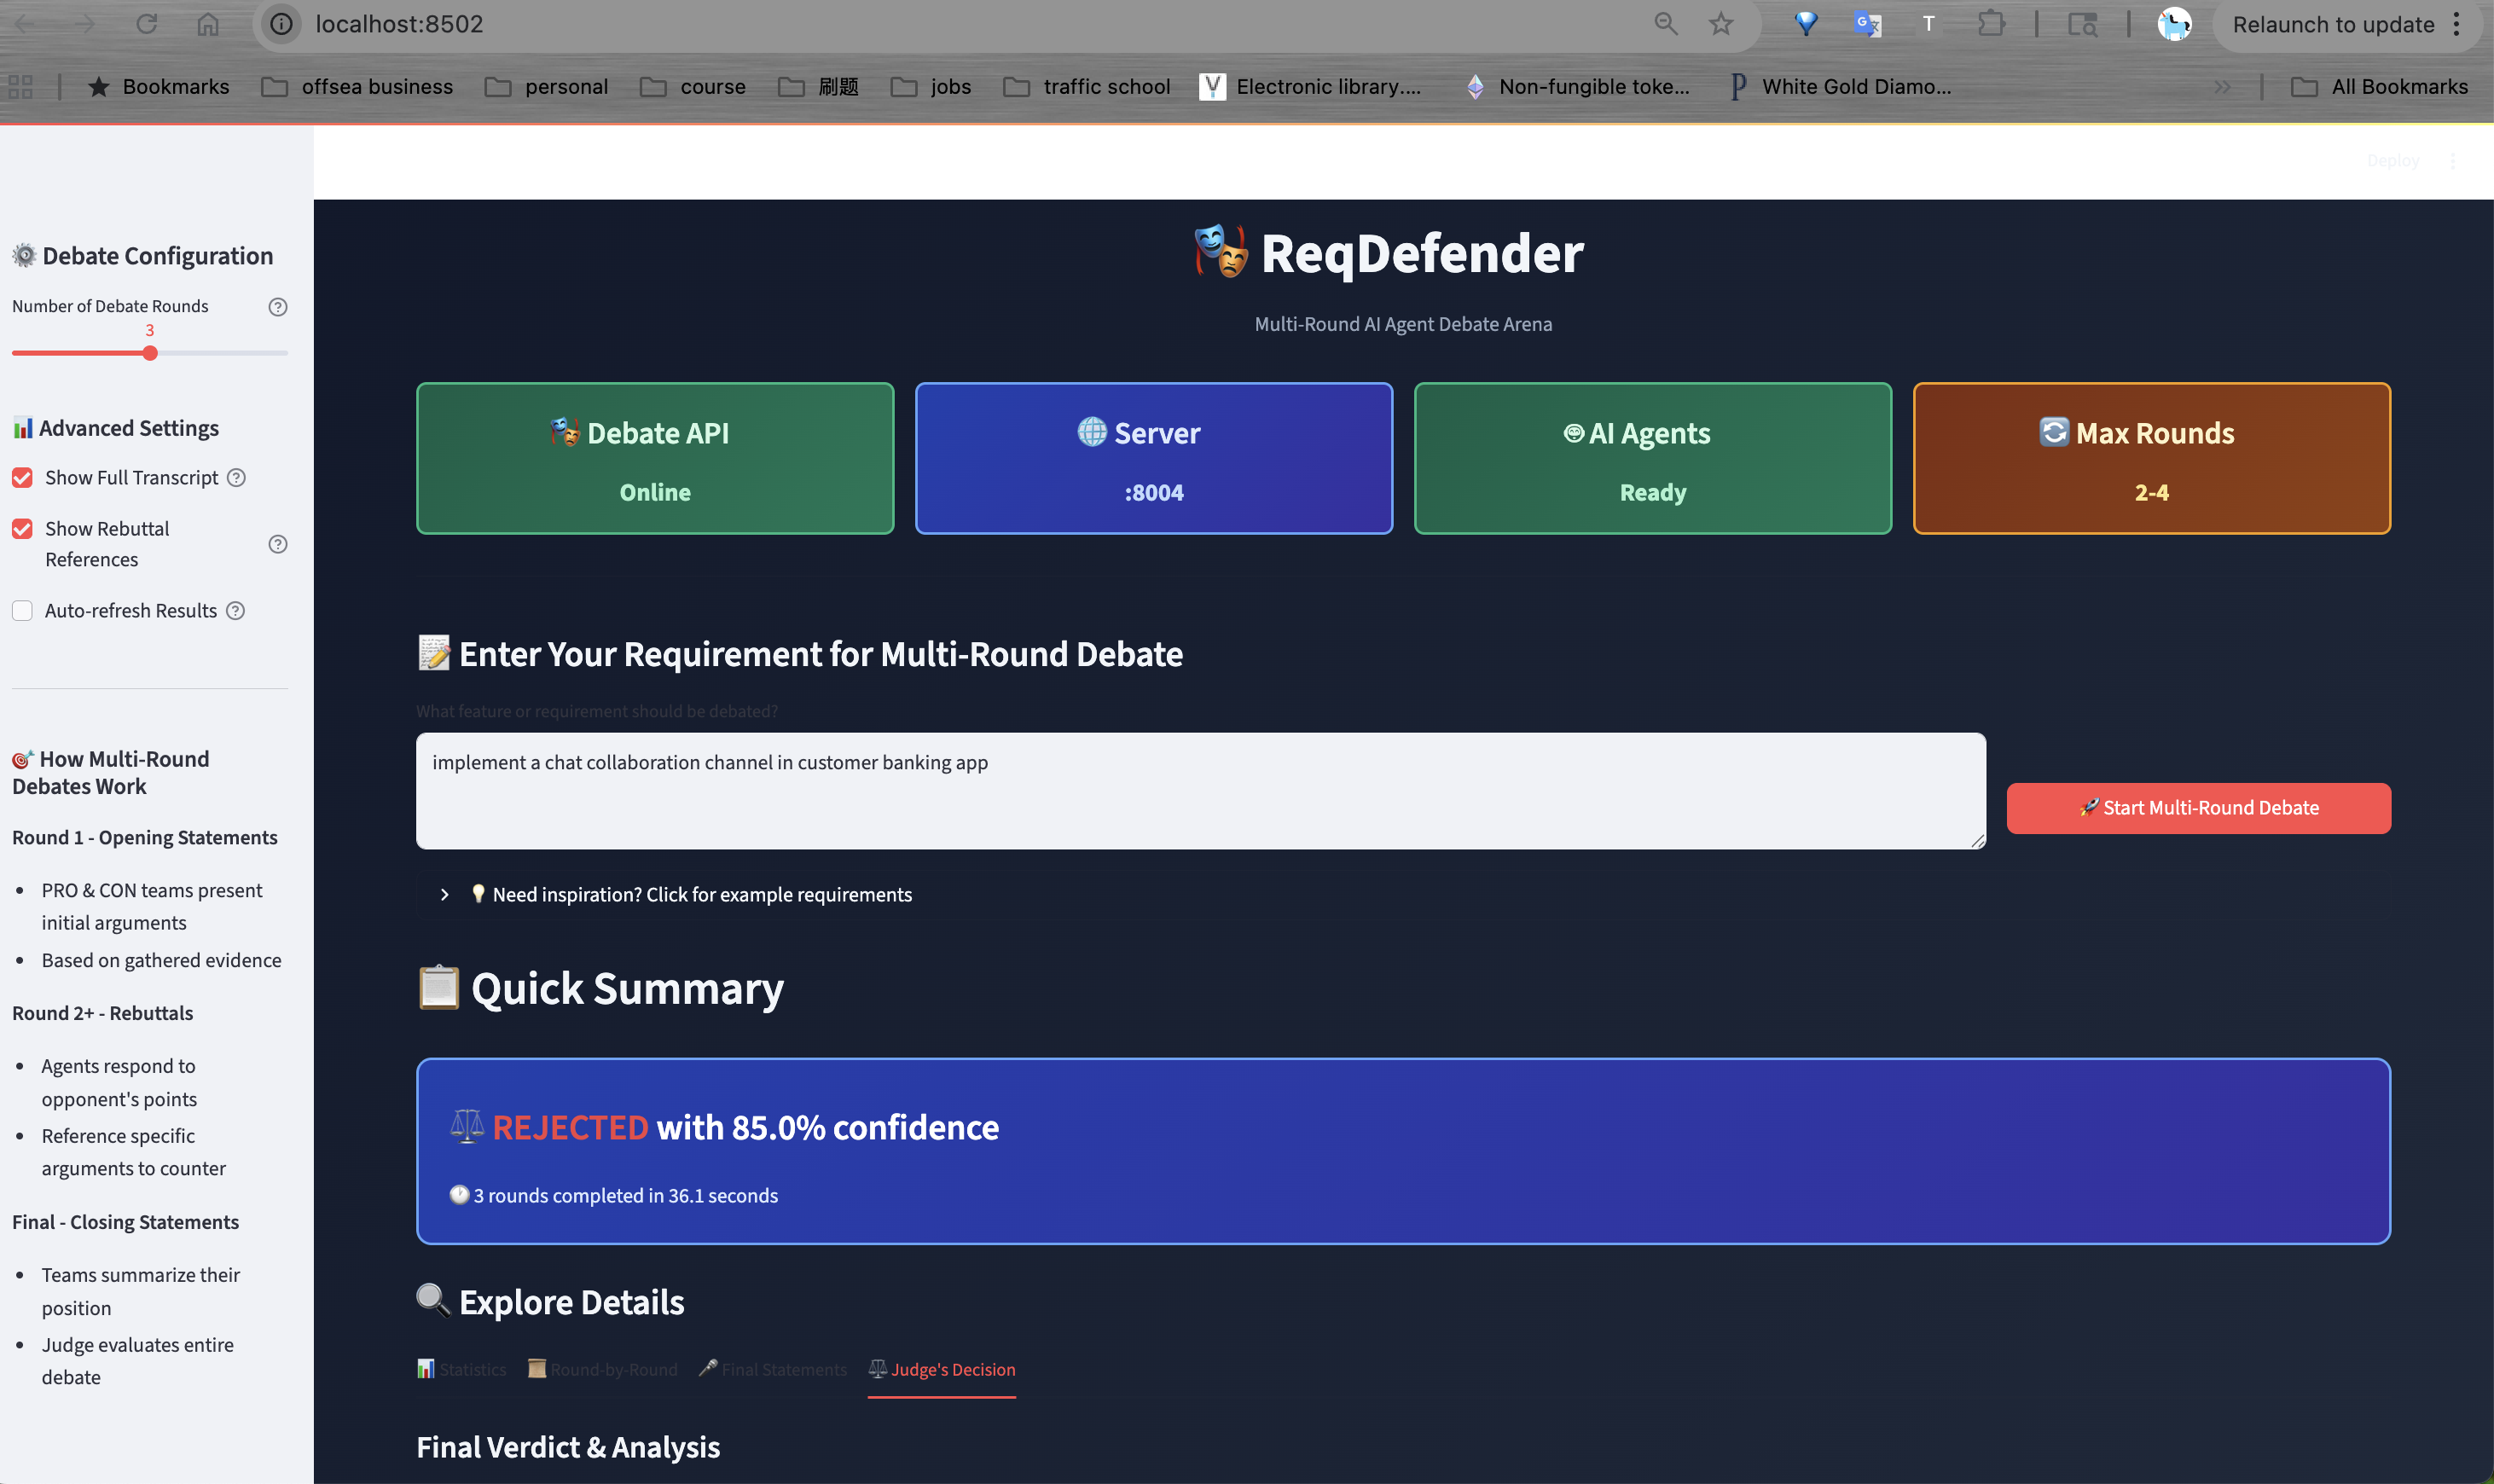2494x1484 pixels.
Task: Switch to the Round-by-Round tab
Action: [x=603, y=1370]
